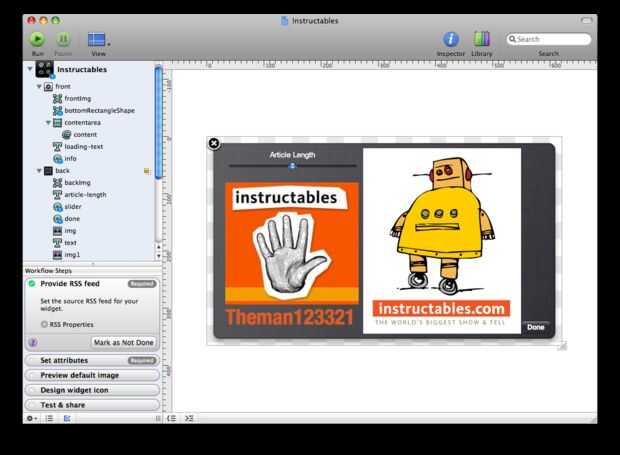
Task: Expand the Set attributes step
Action: tap(92, 361)
